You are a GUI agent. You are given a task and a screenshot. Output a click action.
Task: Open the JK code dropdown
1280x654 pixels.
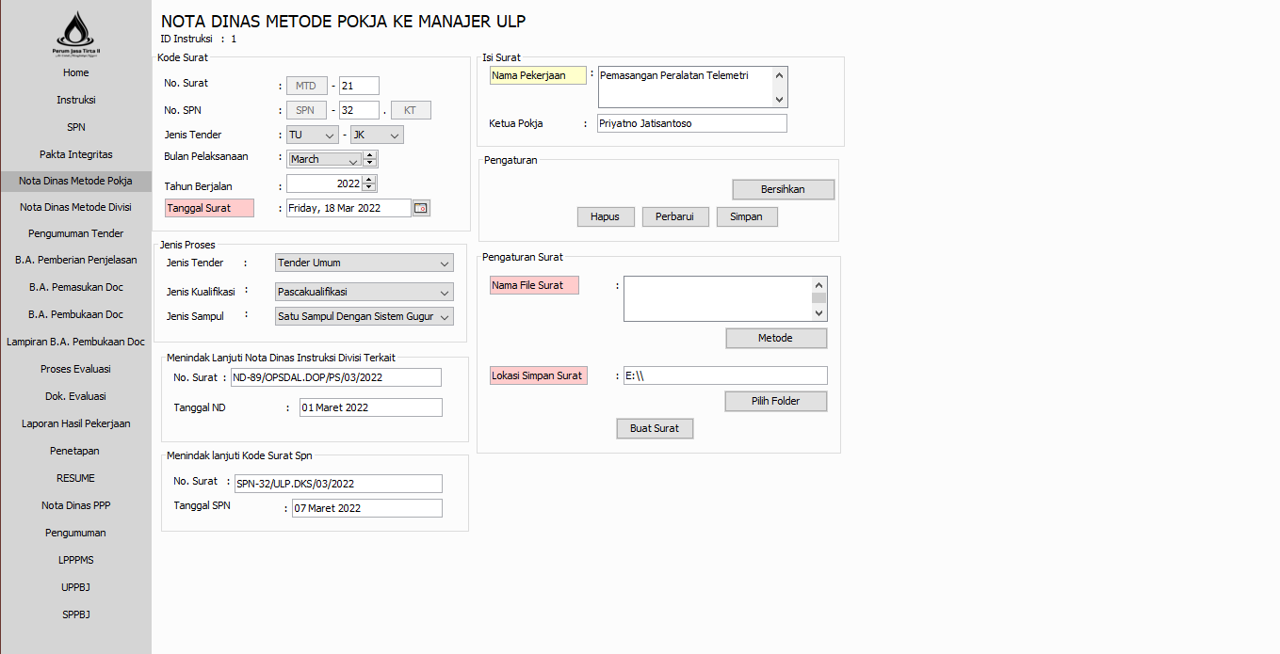tap(394, 135)
